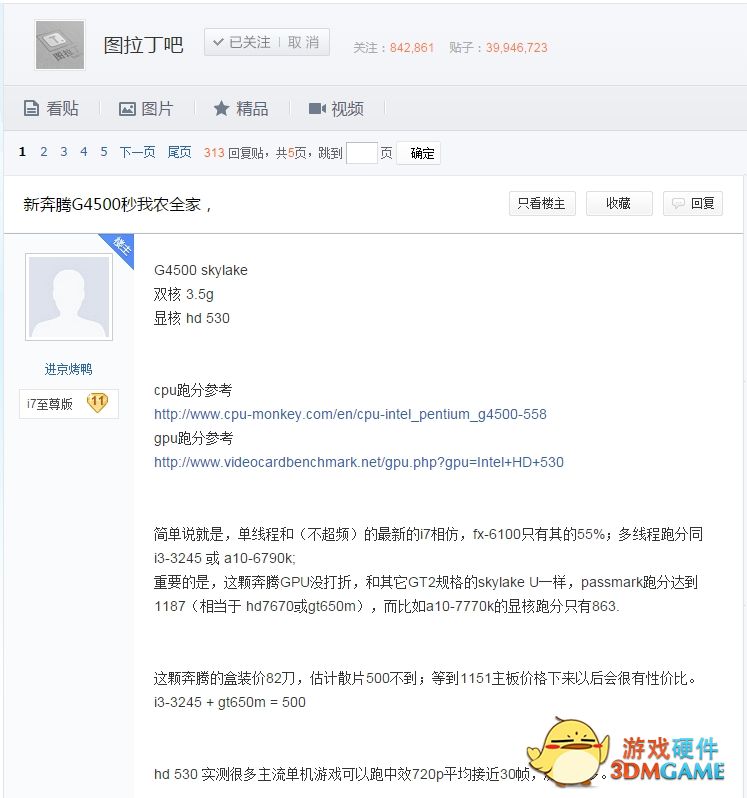This screenshot has width=747, height=798.
Task: Switch to the 图片 tab
Action: tap(146, 109)
